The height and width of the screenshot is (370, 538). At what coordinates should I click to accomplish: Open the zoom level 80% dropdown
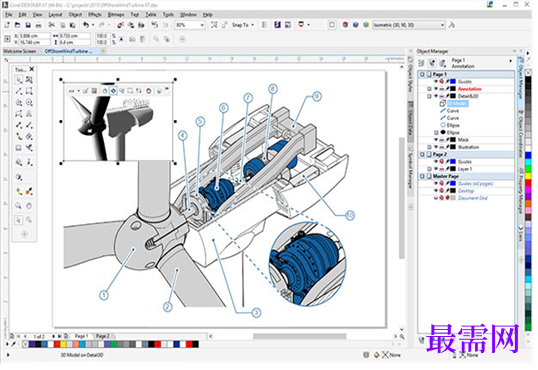point(202,25)
